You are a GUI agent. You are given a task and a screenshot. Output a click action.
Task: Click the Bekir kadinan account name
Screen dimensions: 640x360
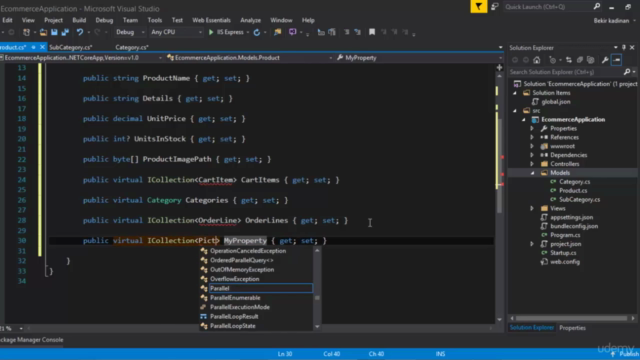[x=611, y=21]
